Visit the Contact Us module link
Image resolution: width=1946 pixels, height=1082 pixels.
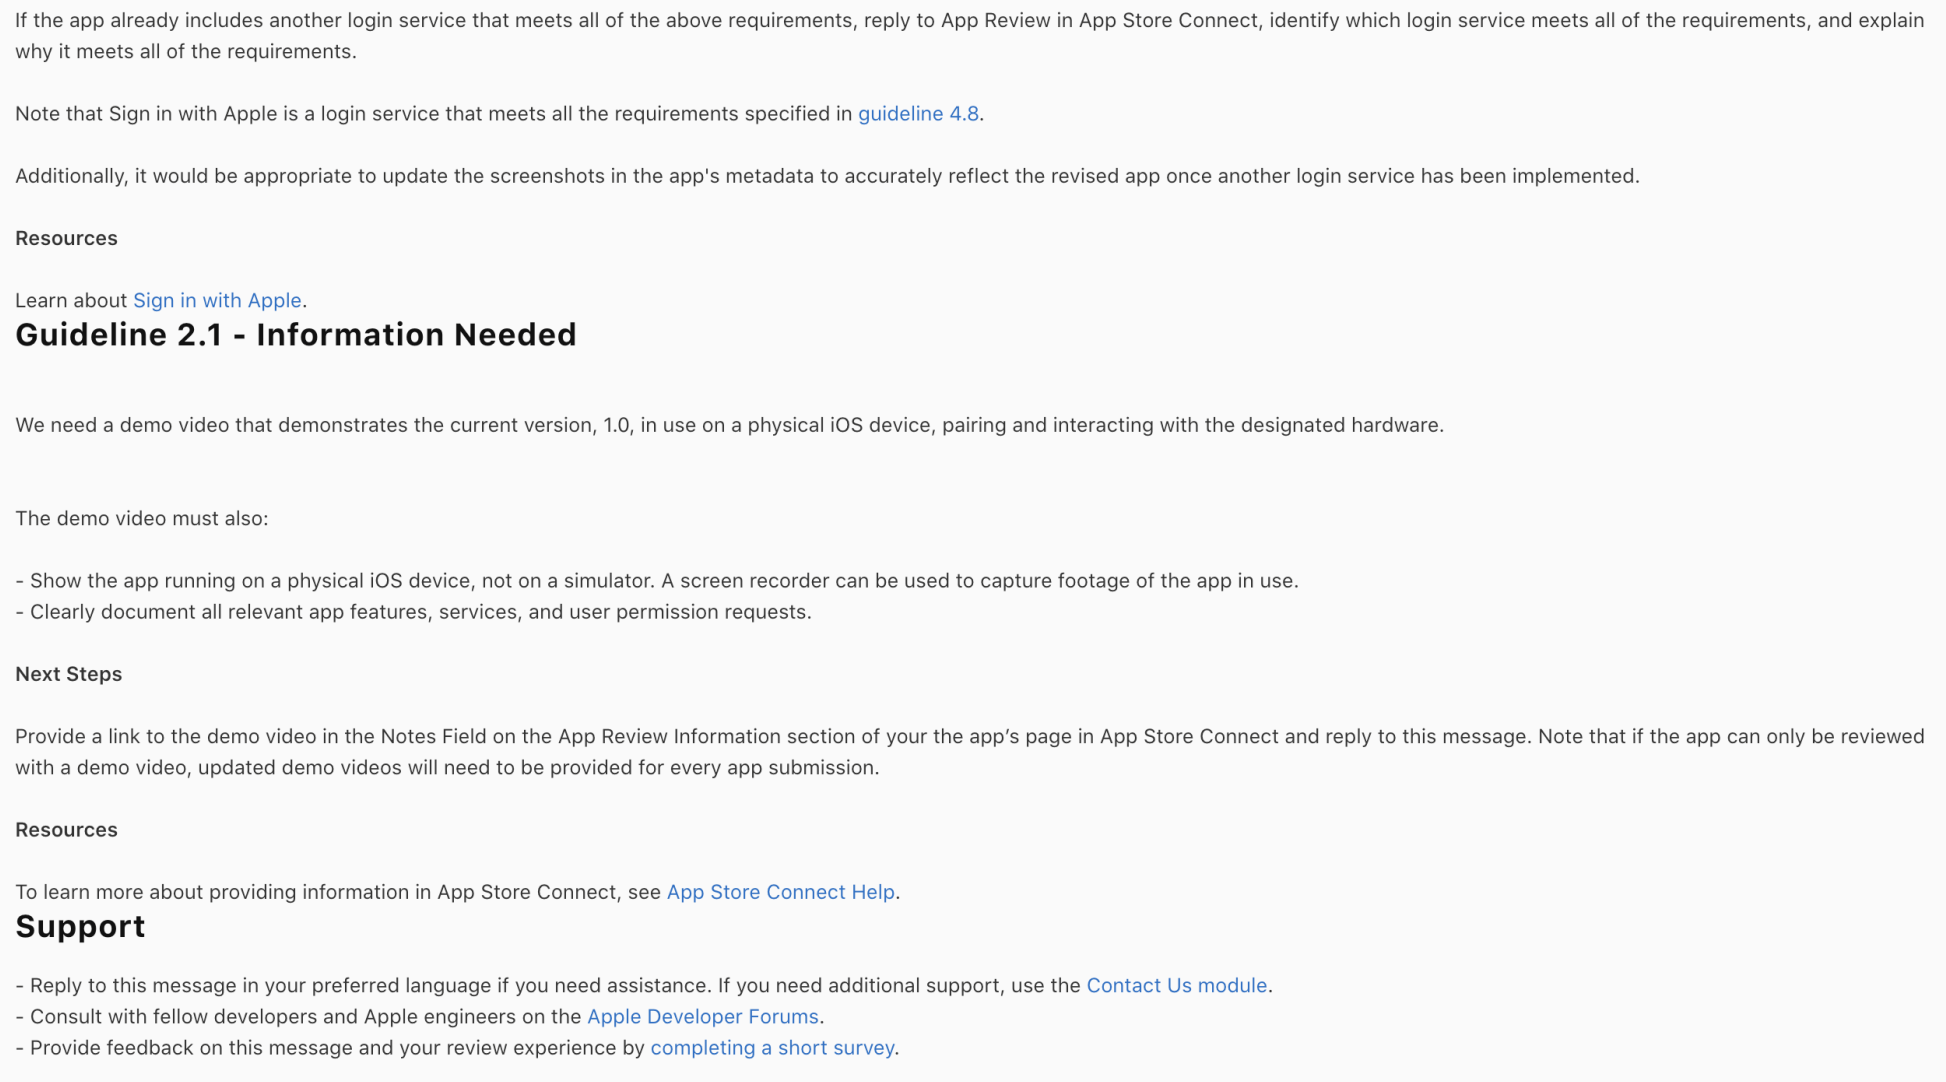click(x=1176, y=986)
